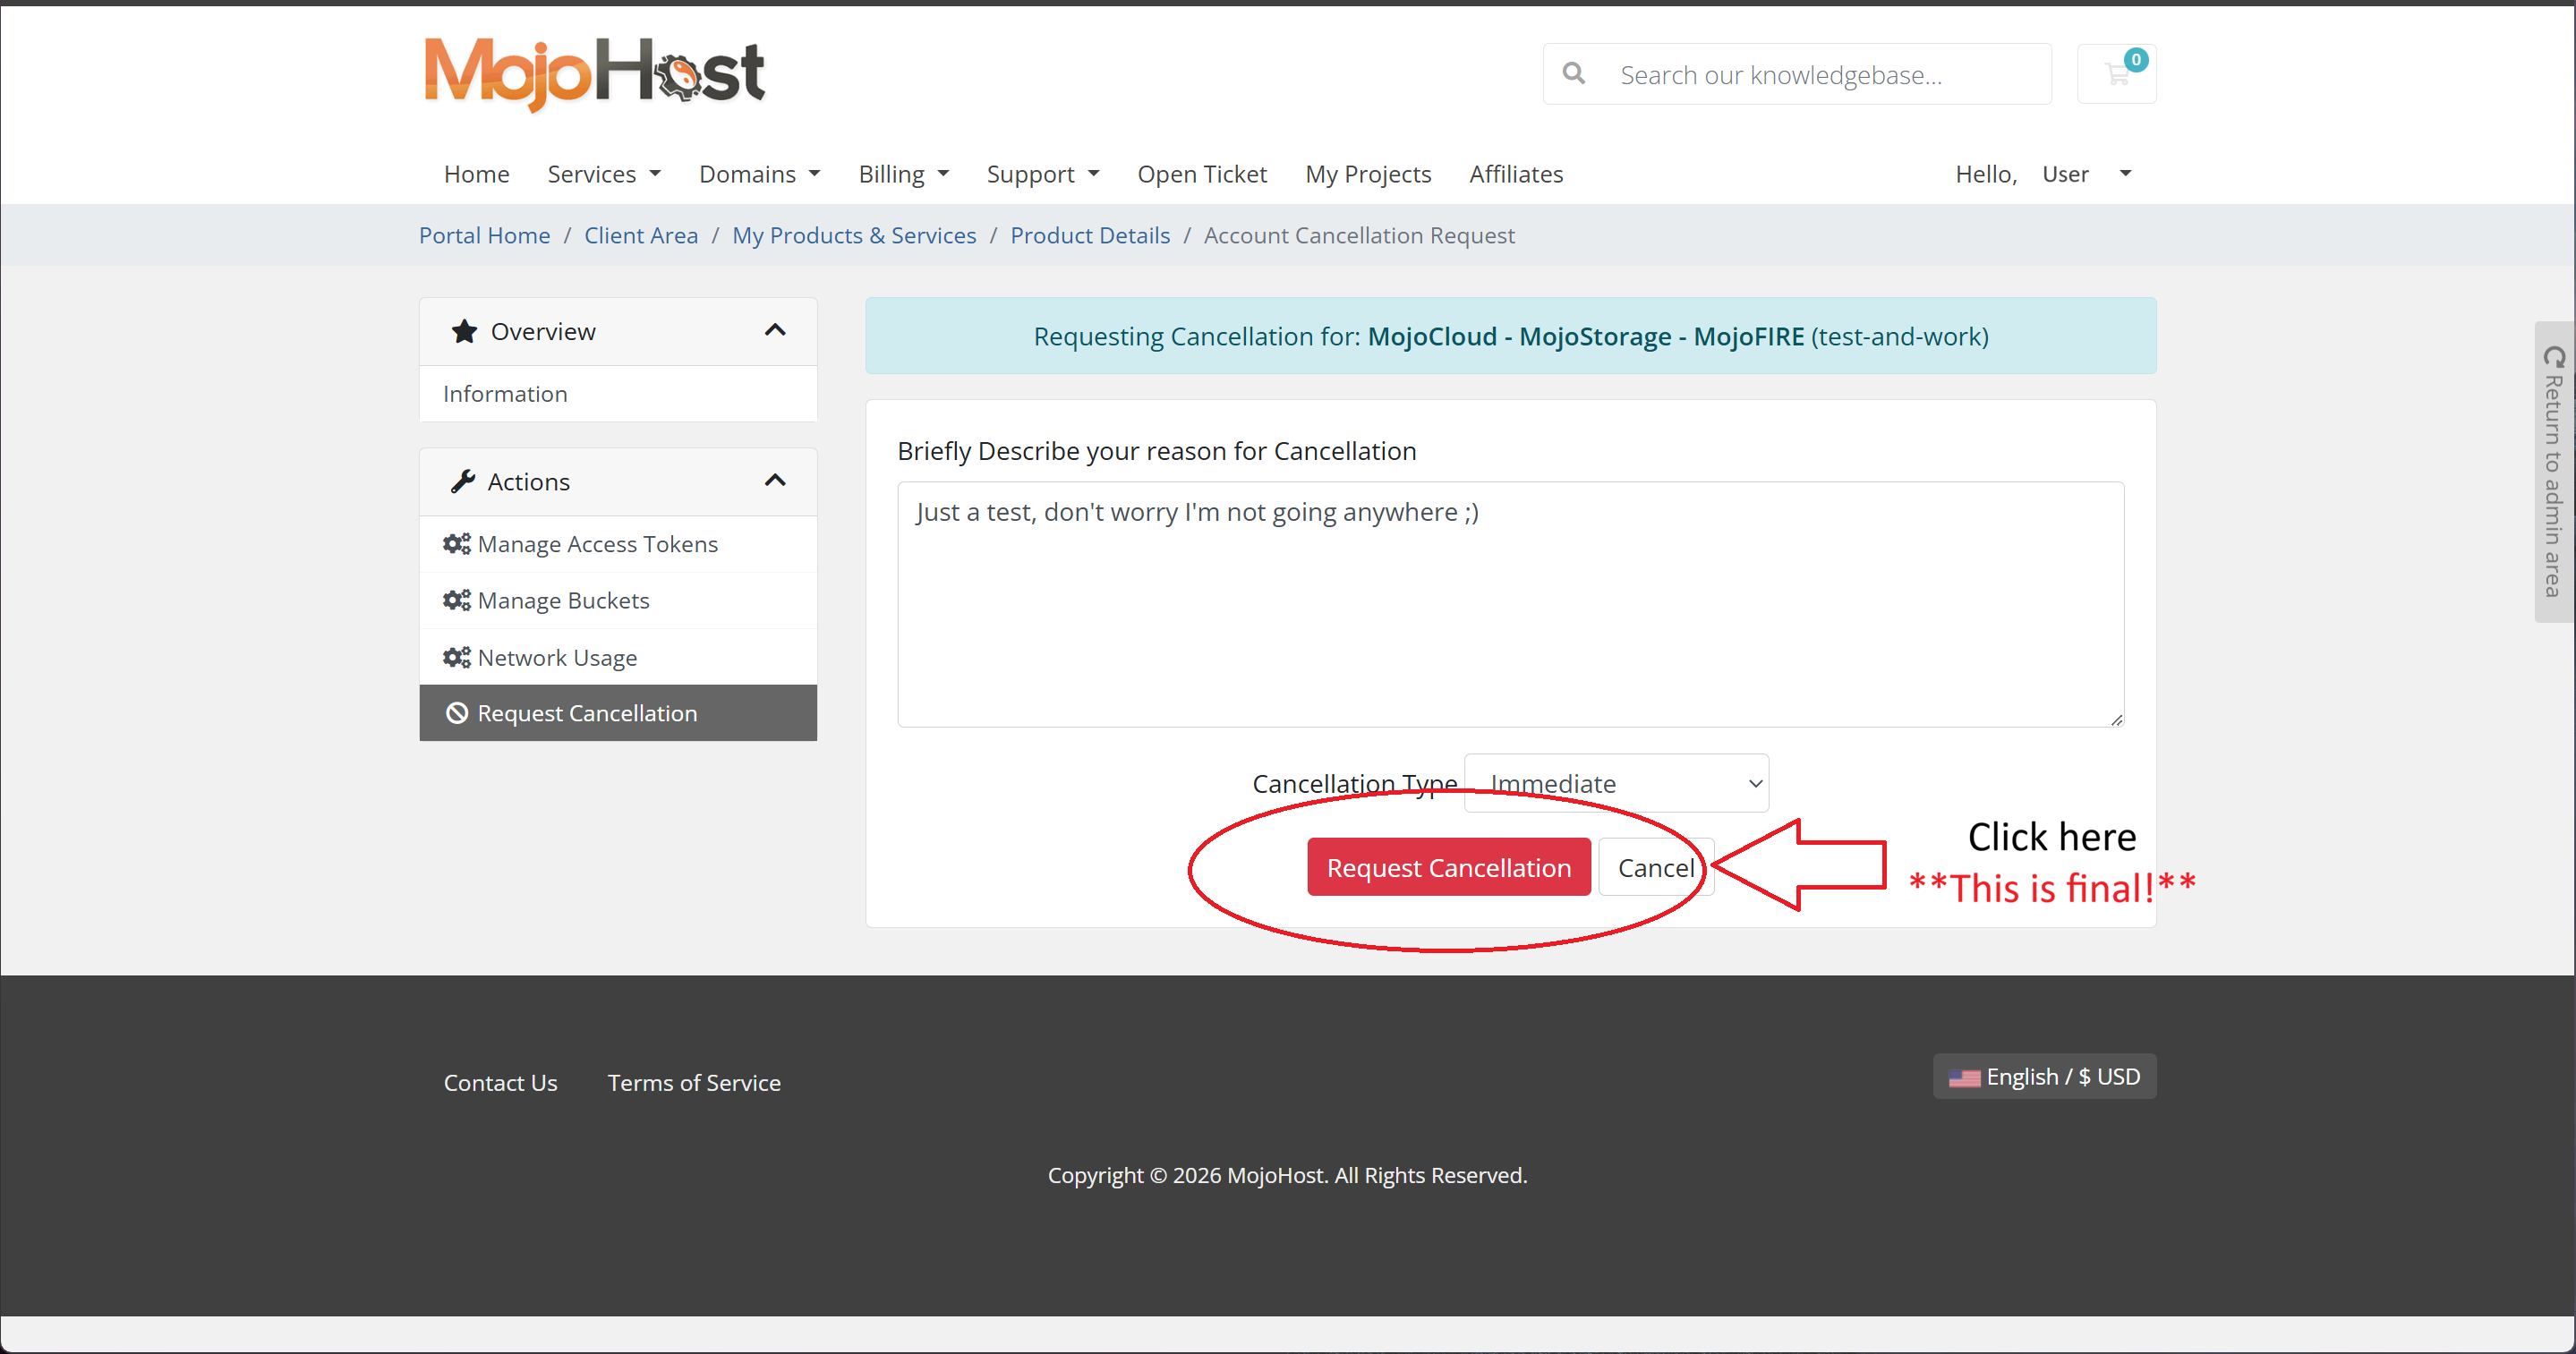Click the Cancel button
This screenshot has height=1354, width=2576.
click(x=1655, y=867)
